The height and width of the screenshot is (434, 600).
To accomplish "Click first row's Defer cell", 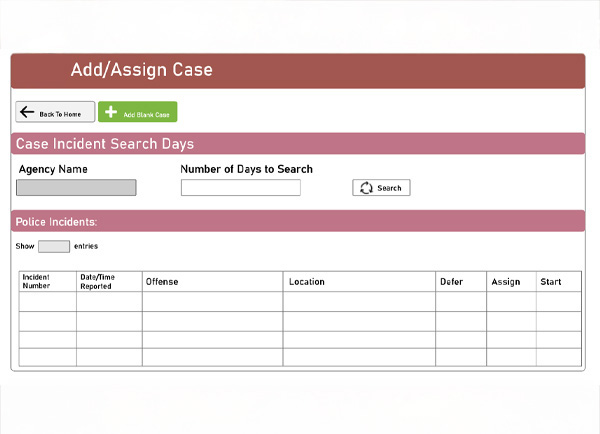I will pos(460,302).
